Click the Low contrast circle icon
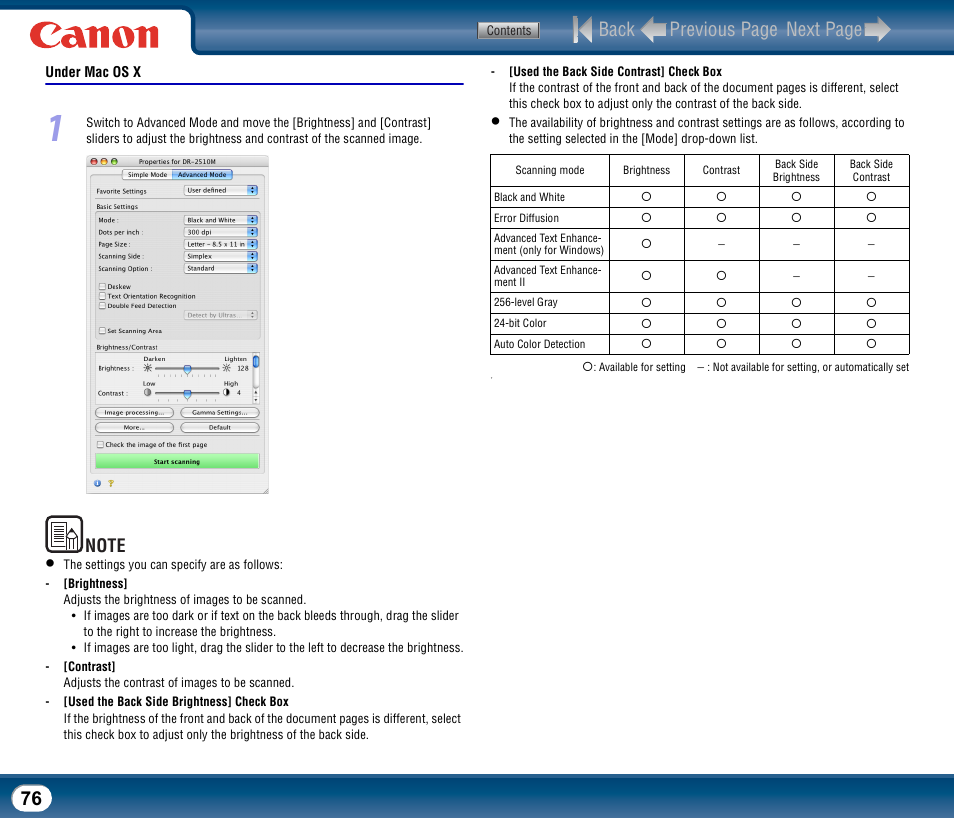Screen dimensions: 954x818 (x=148, y=393)
